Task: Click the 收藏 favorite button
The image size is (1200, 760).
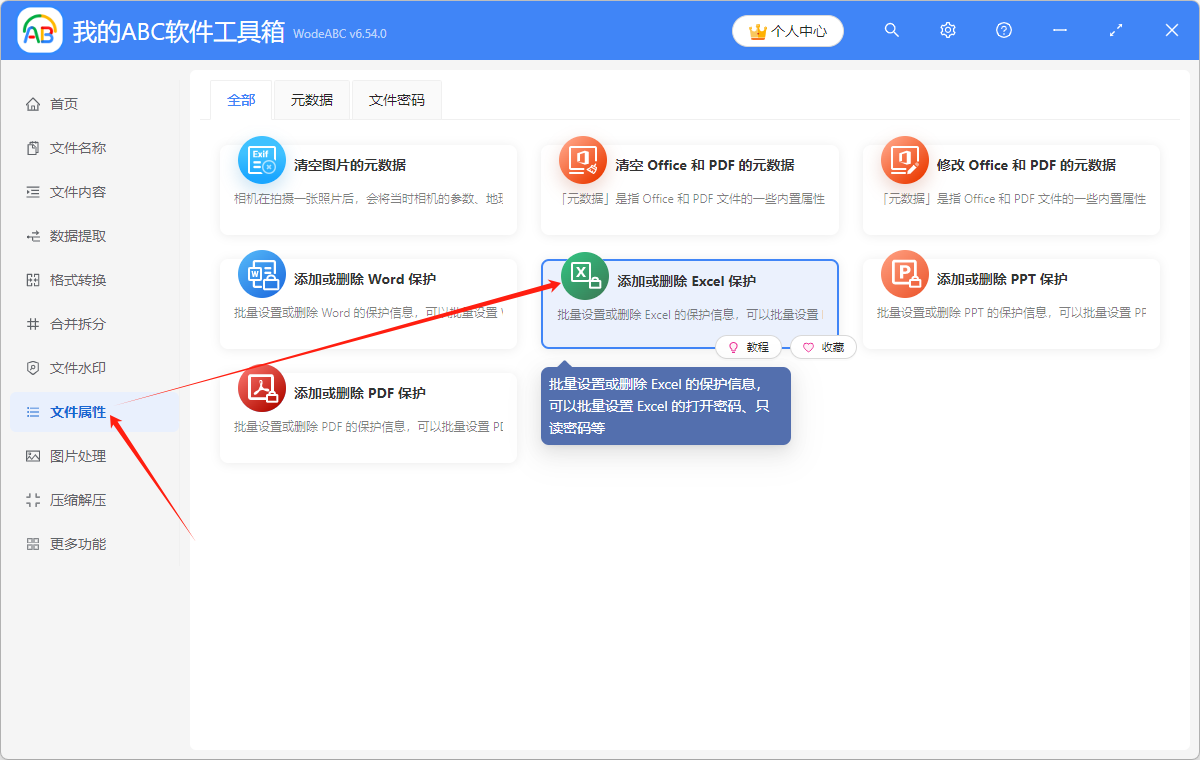Action: (x=823, y=347)
